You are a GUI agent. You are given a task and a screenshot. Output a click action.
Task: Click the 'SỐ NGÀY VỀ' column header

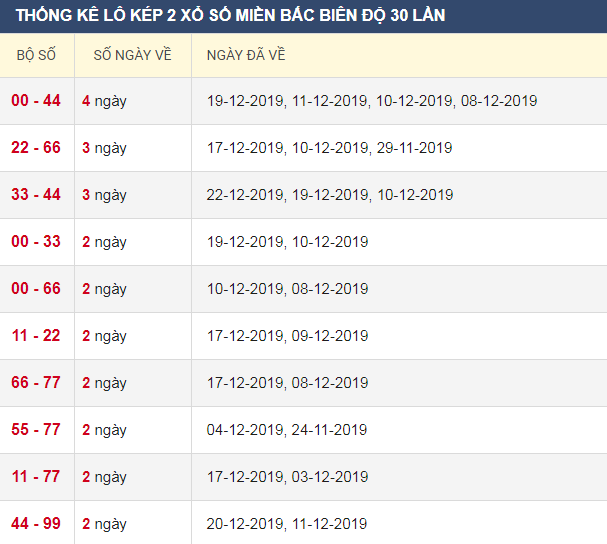tap(132, 55)
